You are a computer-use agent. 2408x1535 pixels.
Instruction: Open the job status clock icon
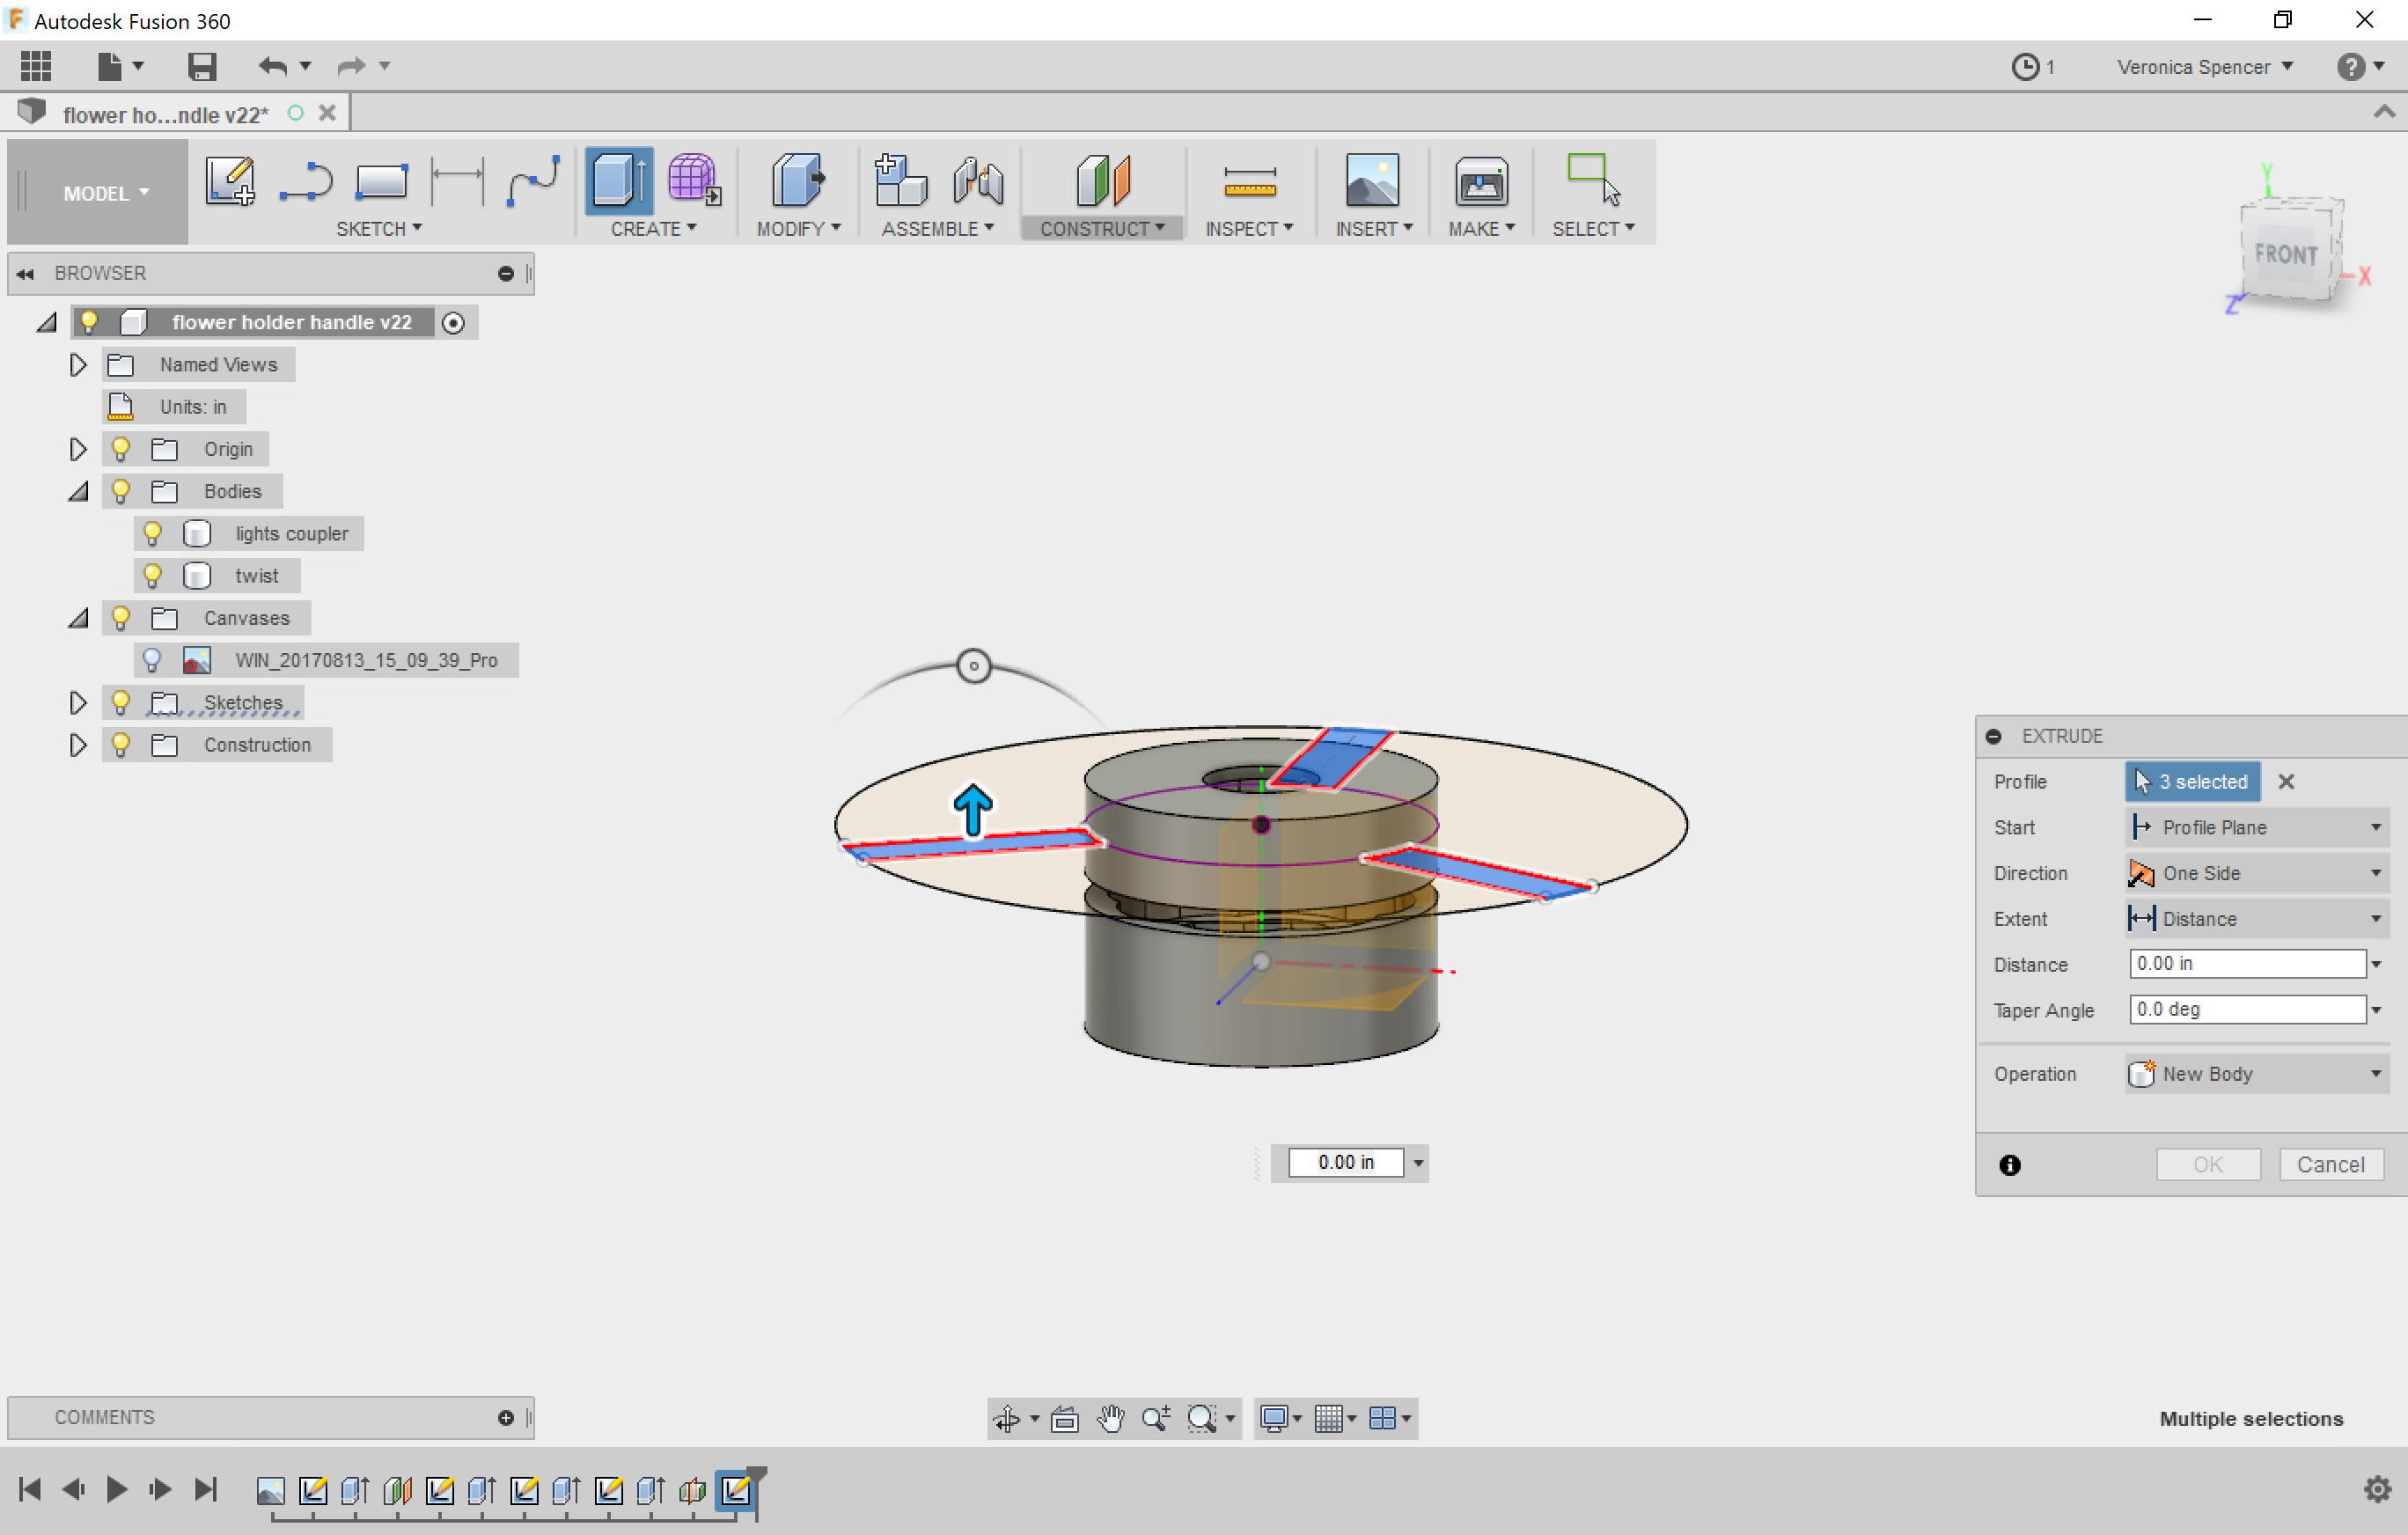point(2025,67)
